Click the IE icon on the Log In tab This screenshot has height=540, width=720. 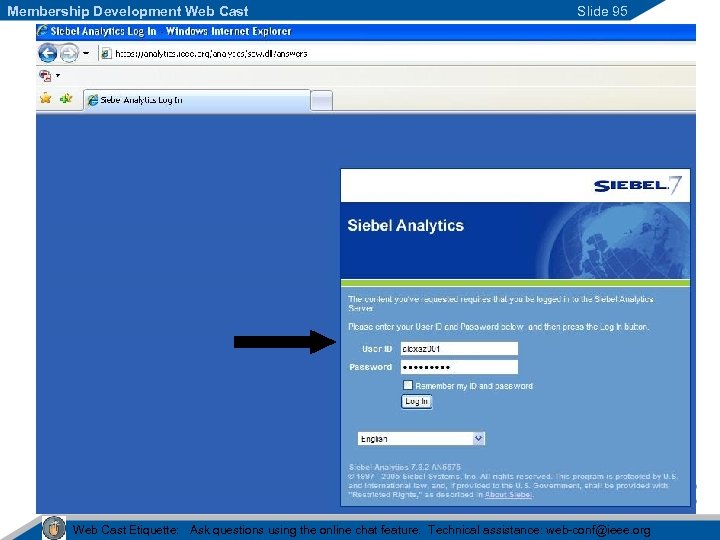93,100
